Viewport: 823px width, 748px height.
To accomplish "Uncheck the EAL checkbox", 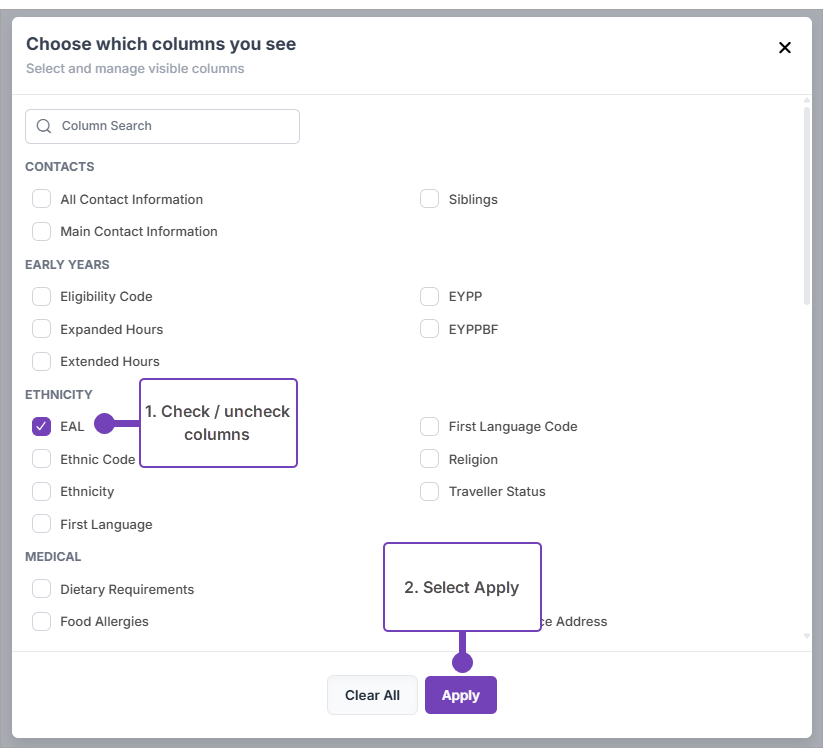I will pyautogui.click(x=41, y=427).
